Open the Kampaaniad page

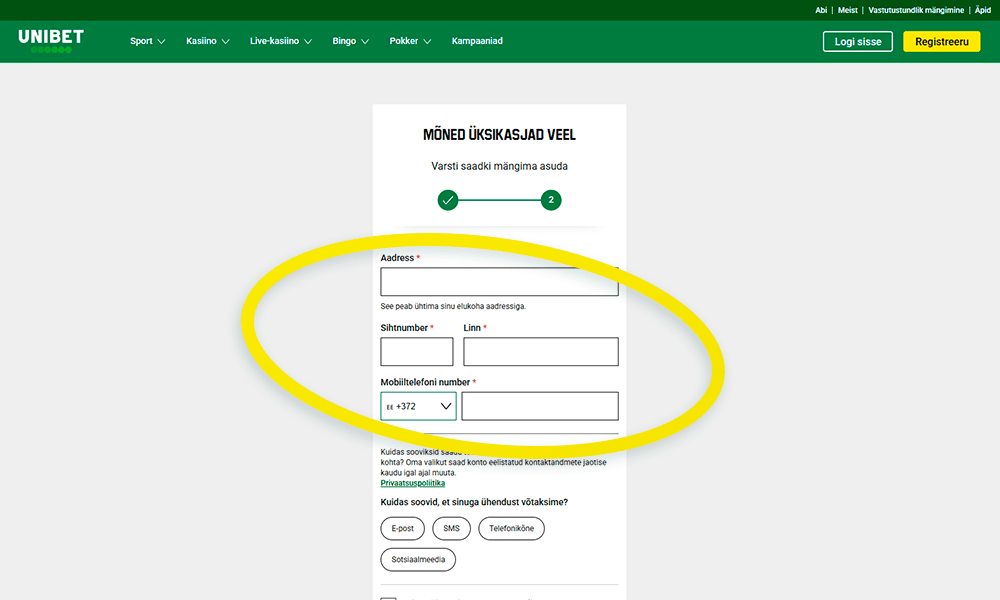pyautogui.click(x=477, y=41)
